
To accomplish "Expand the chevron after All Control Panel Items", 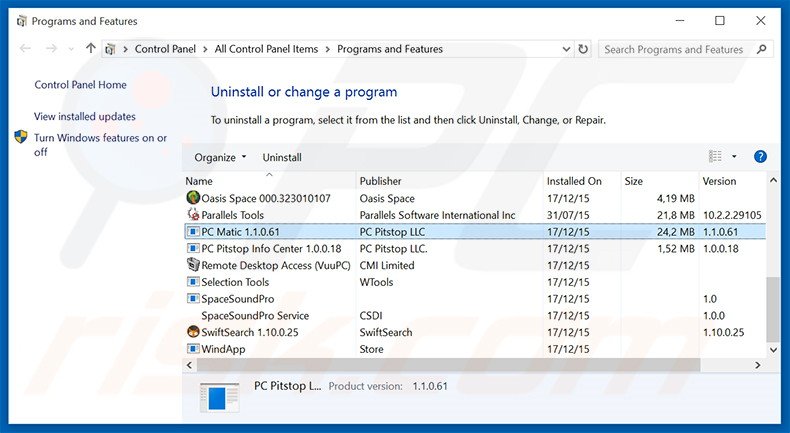I will pos(327,49).
